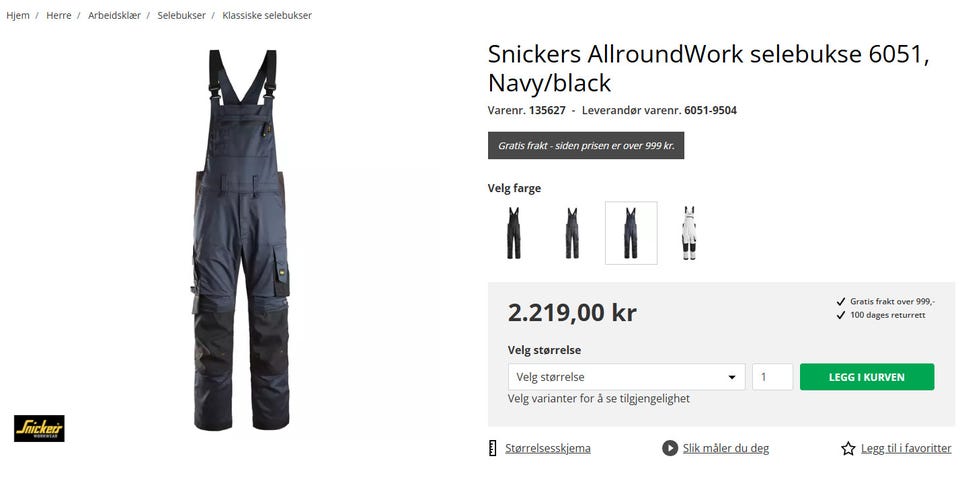Select the white overalls color variant

click(x=689, y=233)
